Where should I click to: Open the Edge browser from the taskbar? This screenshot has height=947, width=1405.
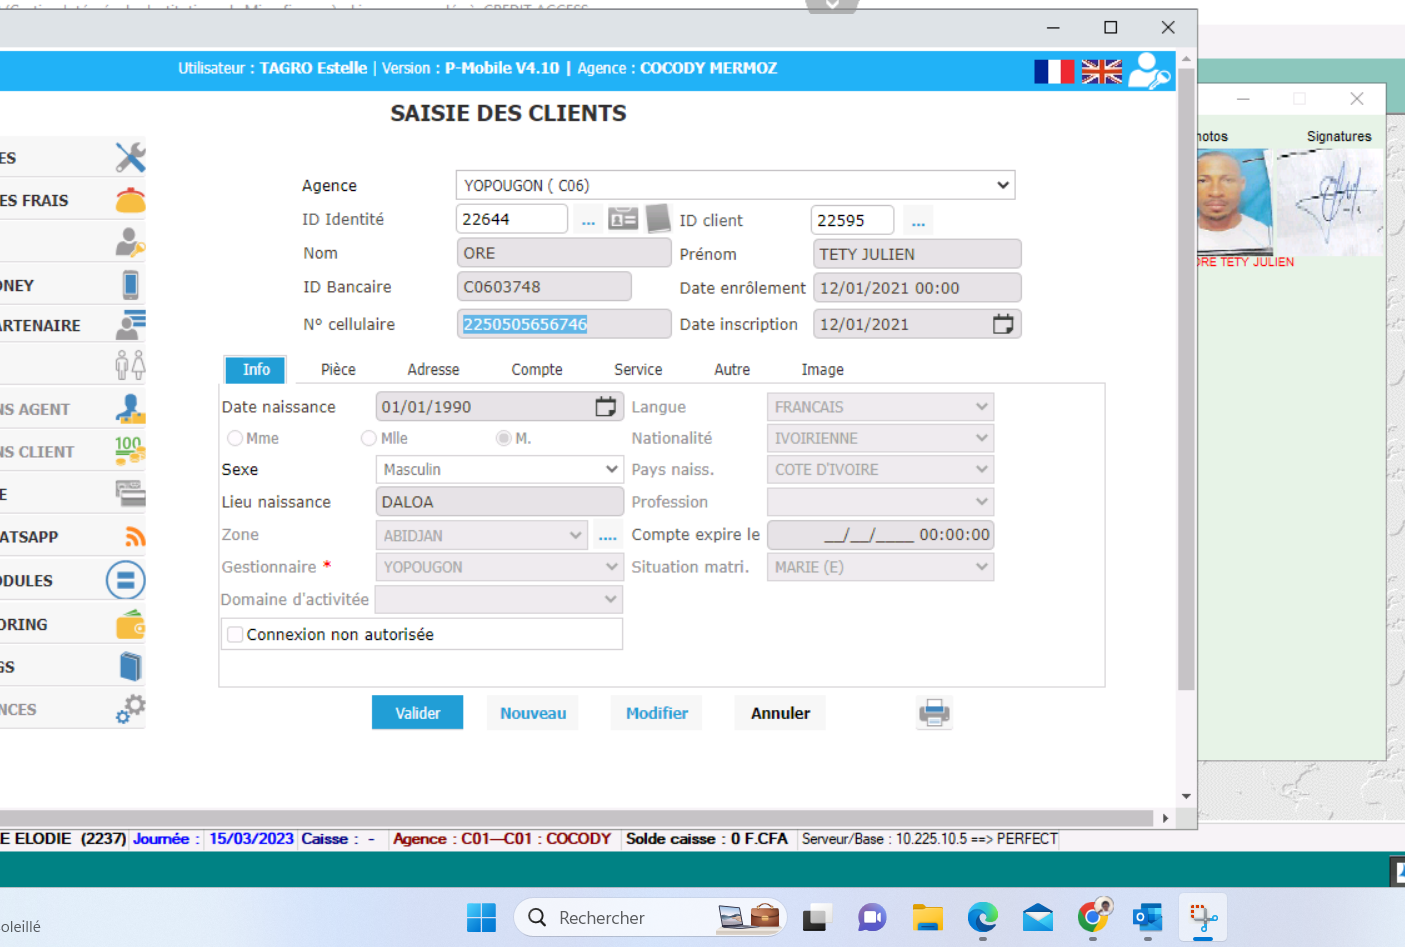(982, 917)
